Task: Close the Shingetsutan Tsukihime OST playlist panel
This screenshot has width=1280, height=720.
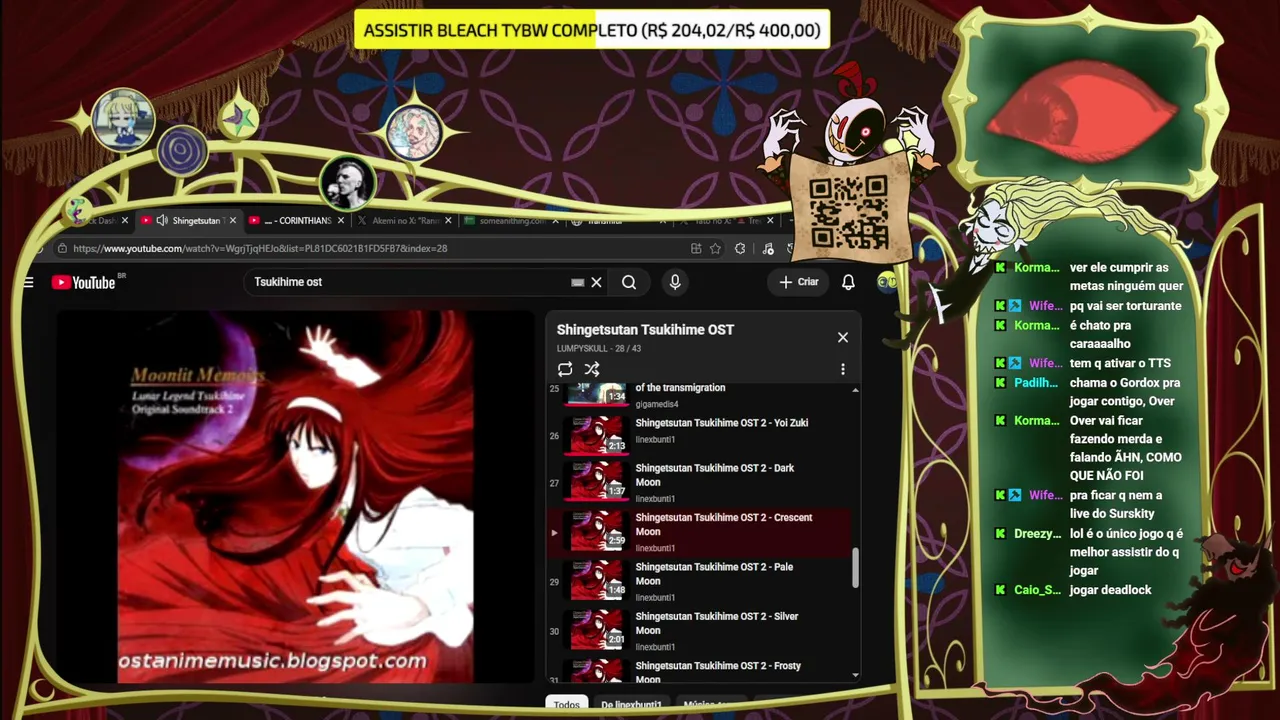Action: coord(843,337)
